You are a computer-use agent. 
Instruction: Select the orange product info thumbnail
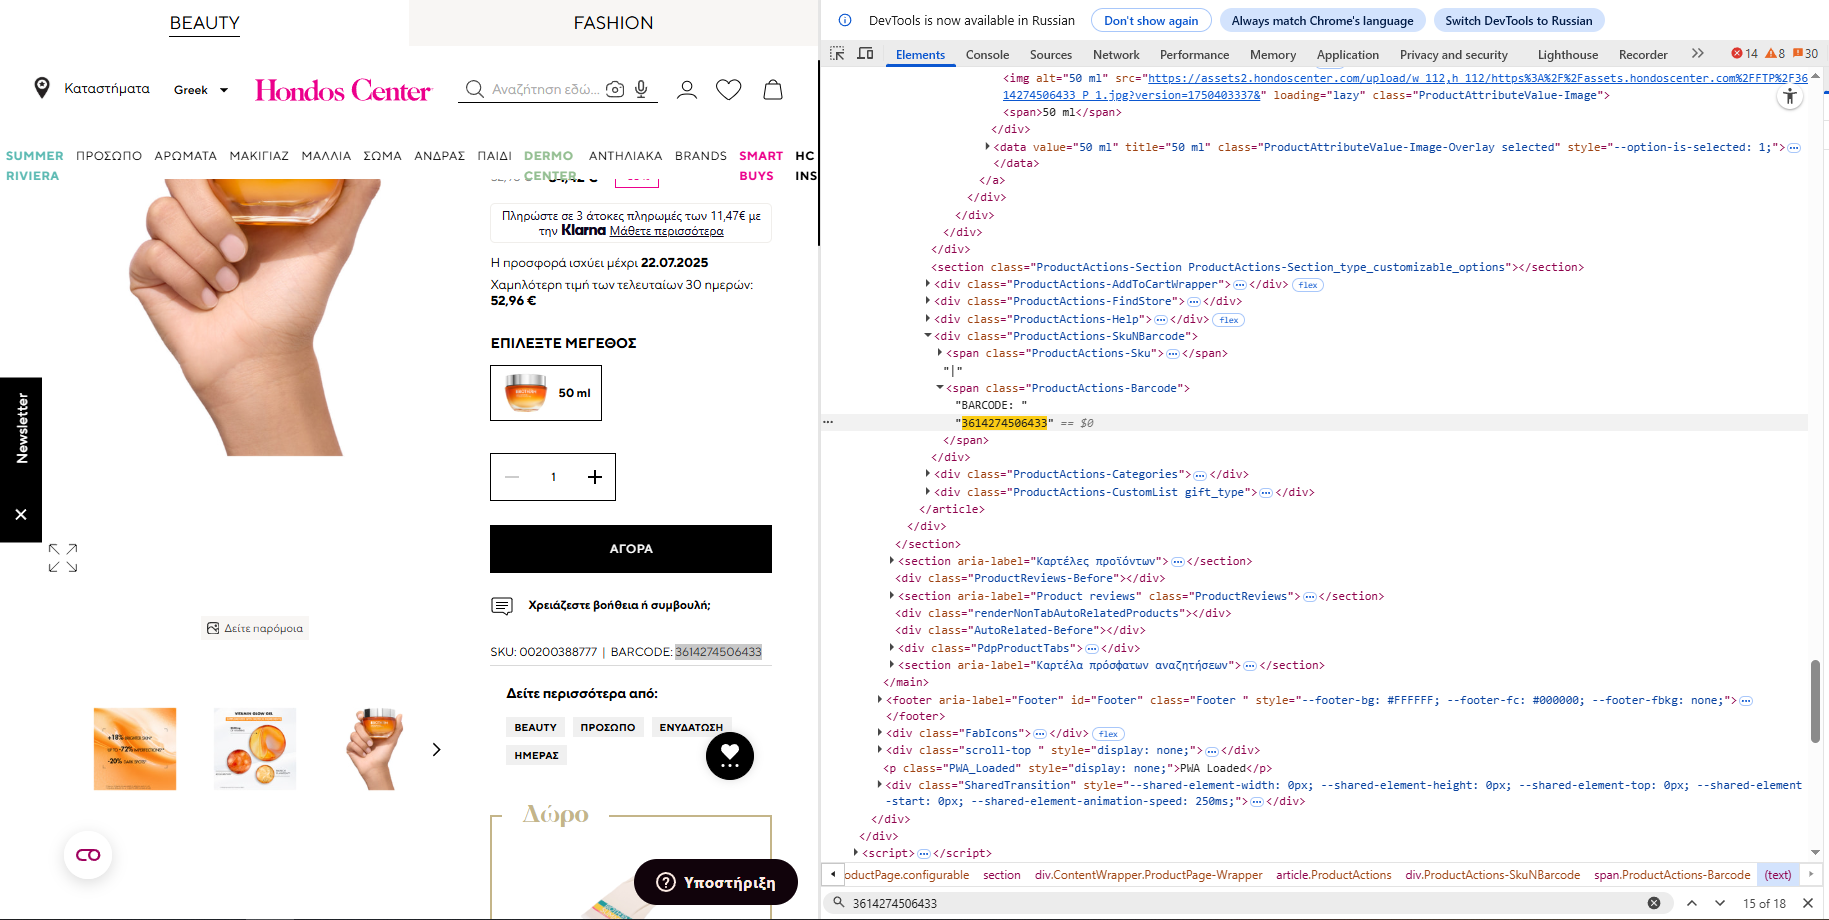(135, 749)
